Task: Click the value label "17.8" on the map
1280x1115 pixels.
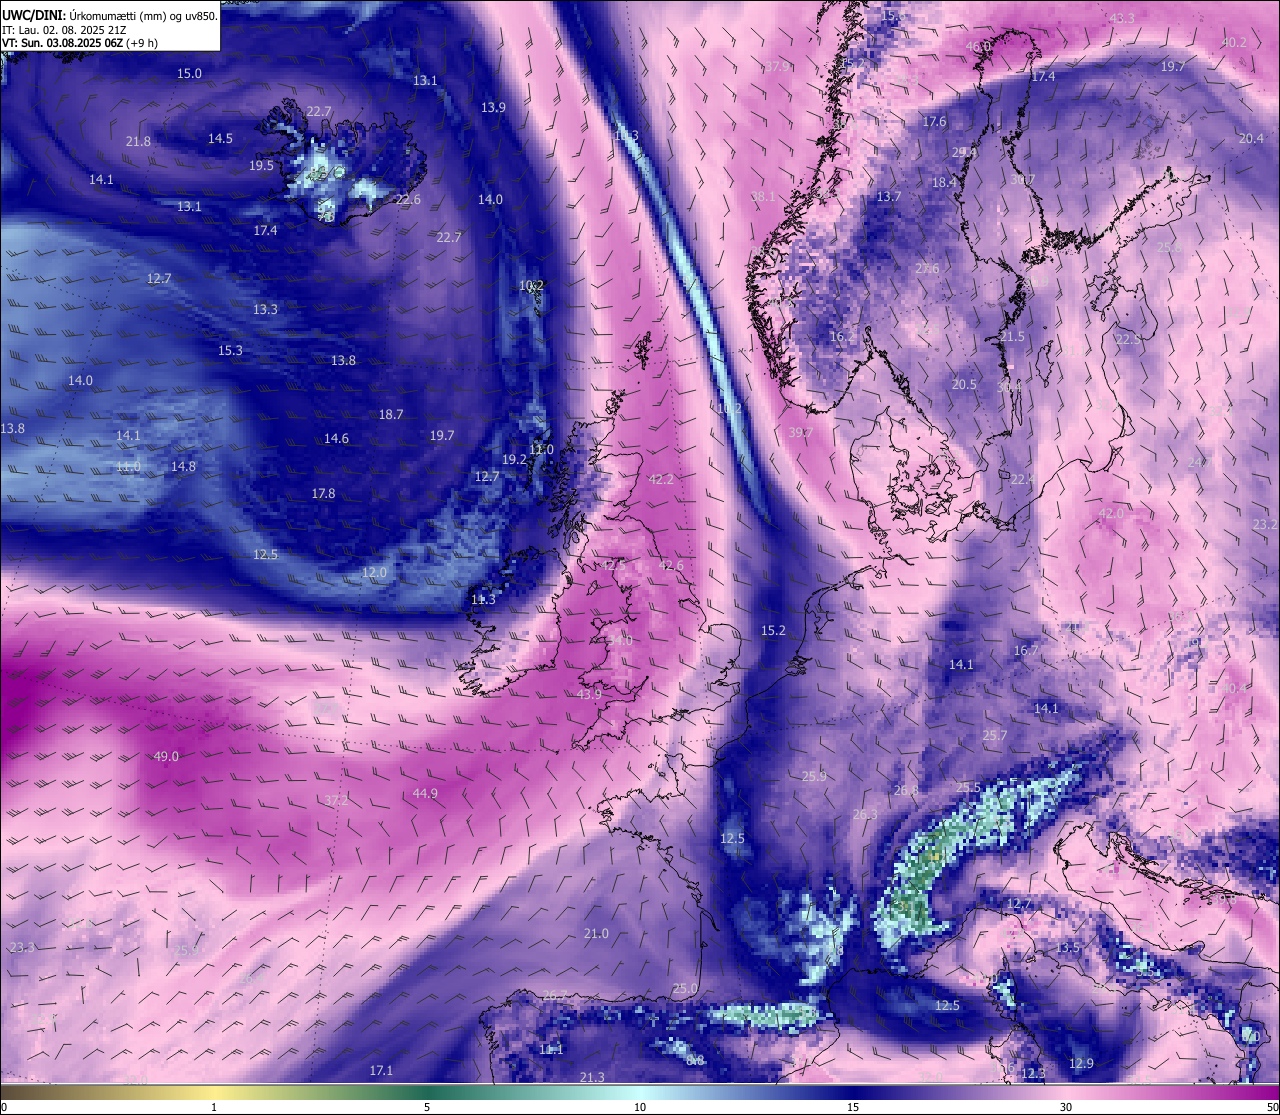Action: [323, 494]
